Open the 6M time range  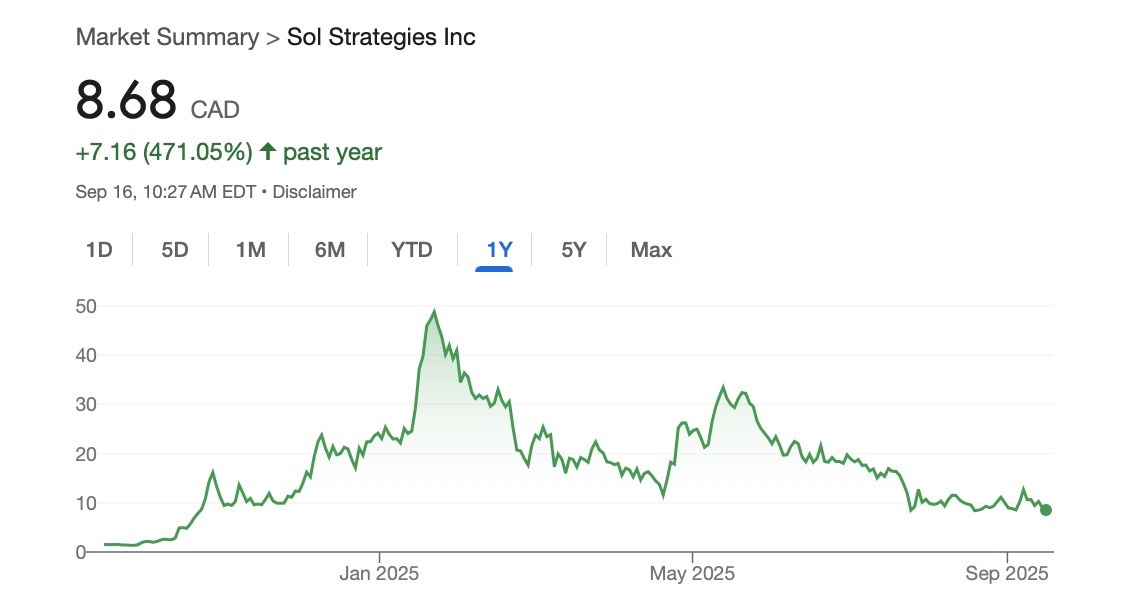tap(329, 250)
